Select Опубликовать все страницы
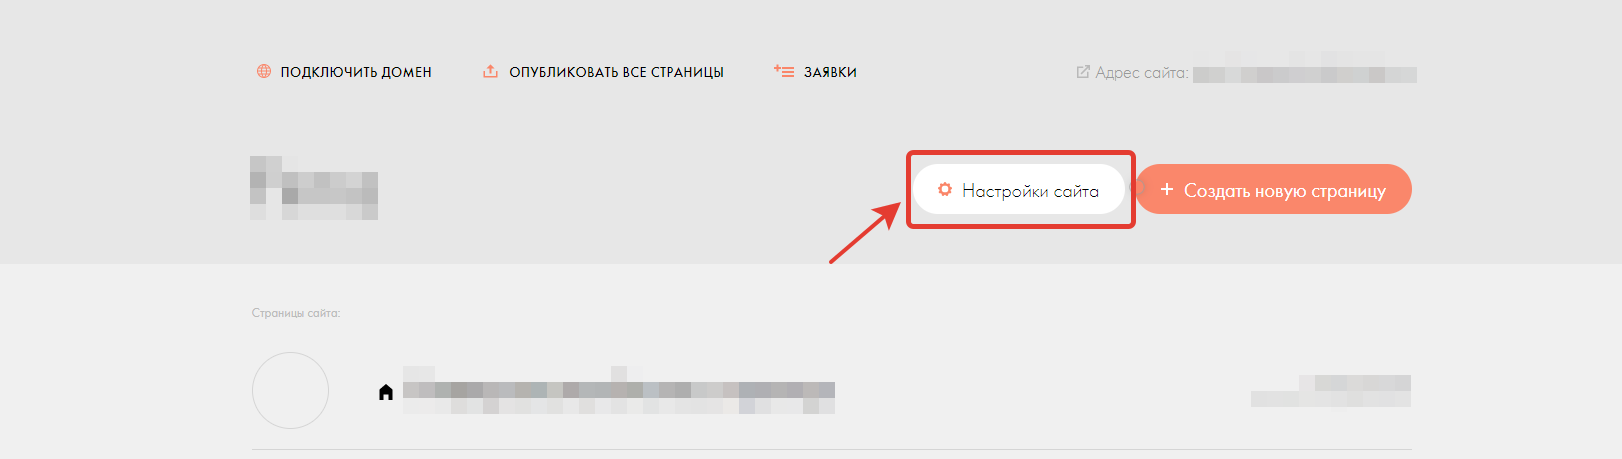 [616, 72]
